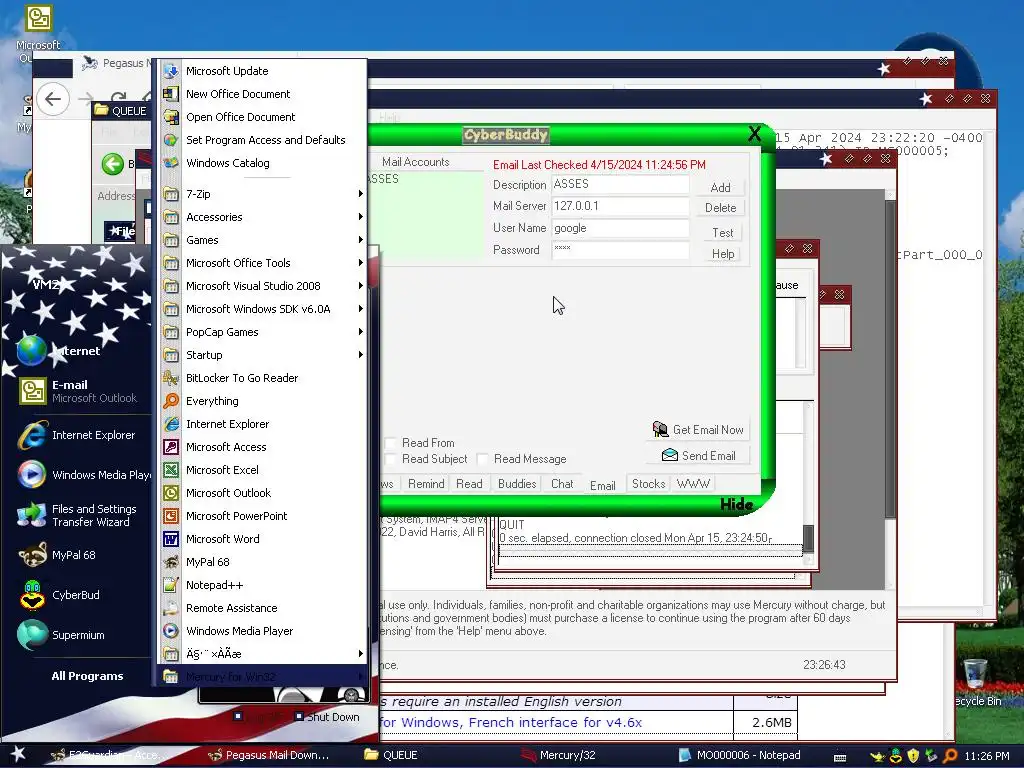Click green back arrow in QUEUE window
Screen dimensions: 1024x768
(113, 163)
